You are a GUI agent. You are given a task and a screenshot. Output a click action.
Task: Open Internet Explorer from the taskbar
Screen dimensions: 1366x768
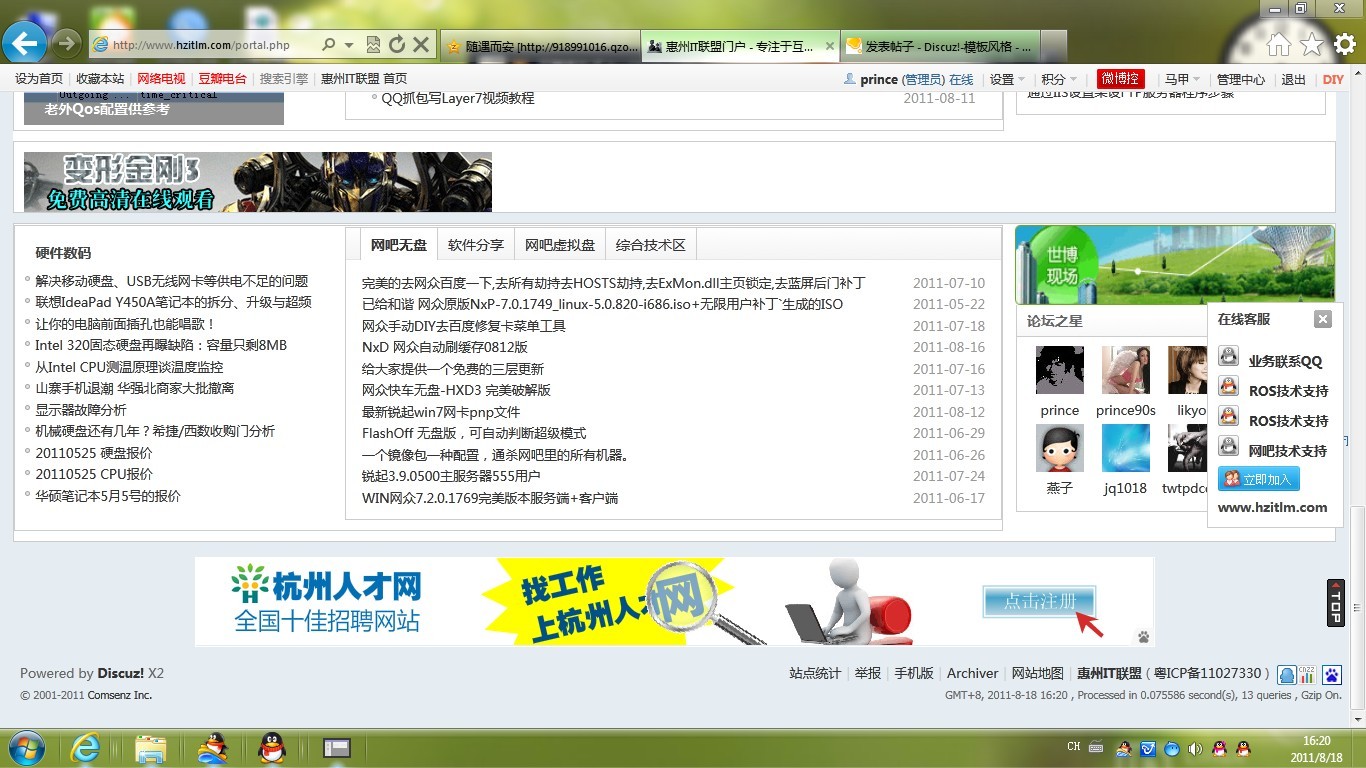[84, 748]
